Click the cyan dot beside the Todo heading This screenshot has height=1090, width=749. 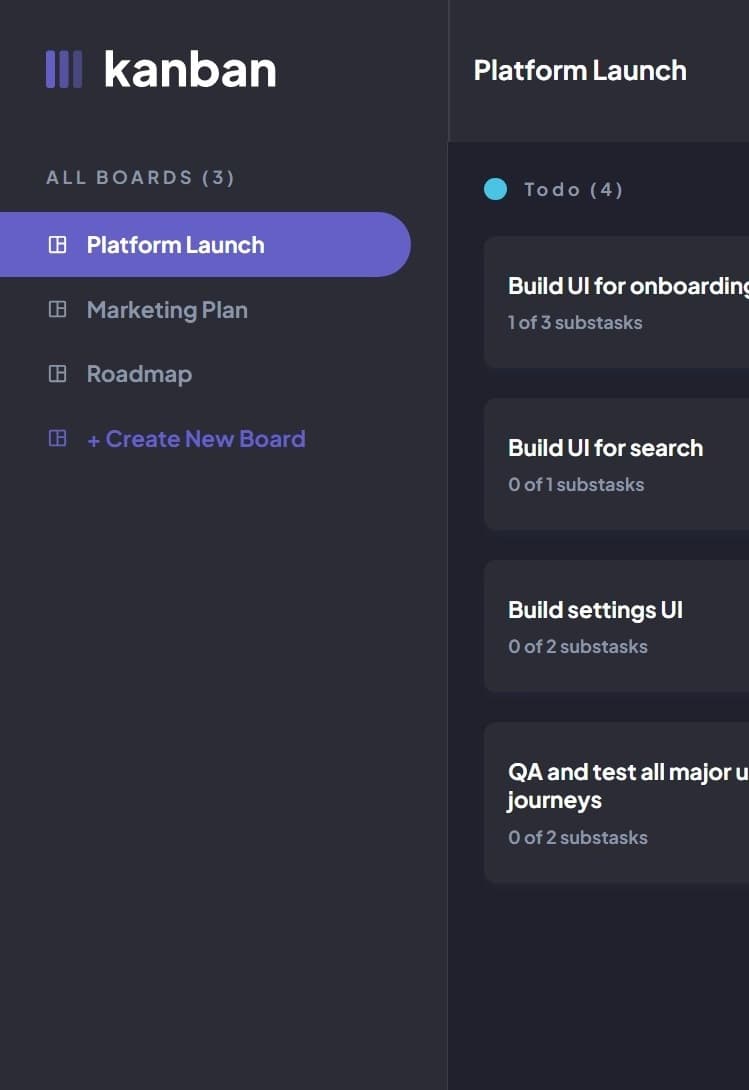[x=495, y=189]
